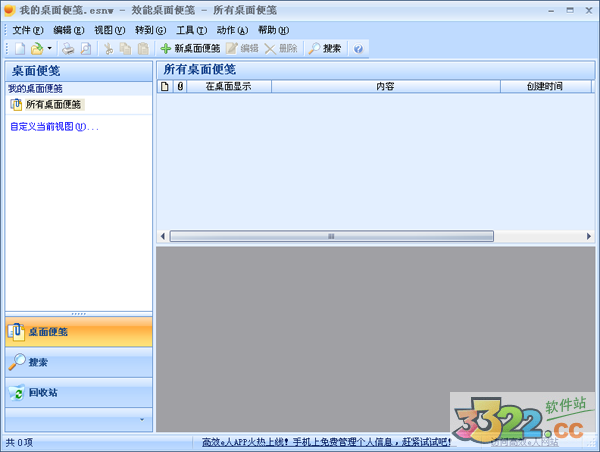The image size is (600, 452).
Task: Select 所有桌面便笺 in the left panel
Action: click(53, 104)
